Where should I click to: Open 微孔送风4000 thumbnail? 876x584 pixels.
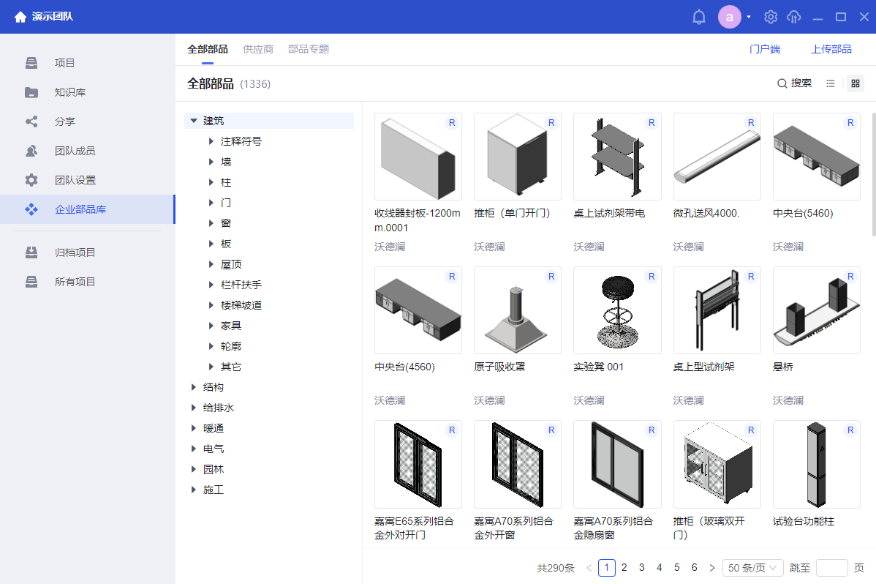(717, 156)
